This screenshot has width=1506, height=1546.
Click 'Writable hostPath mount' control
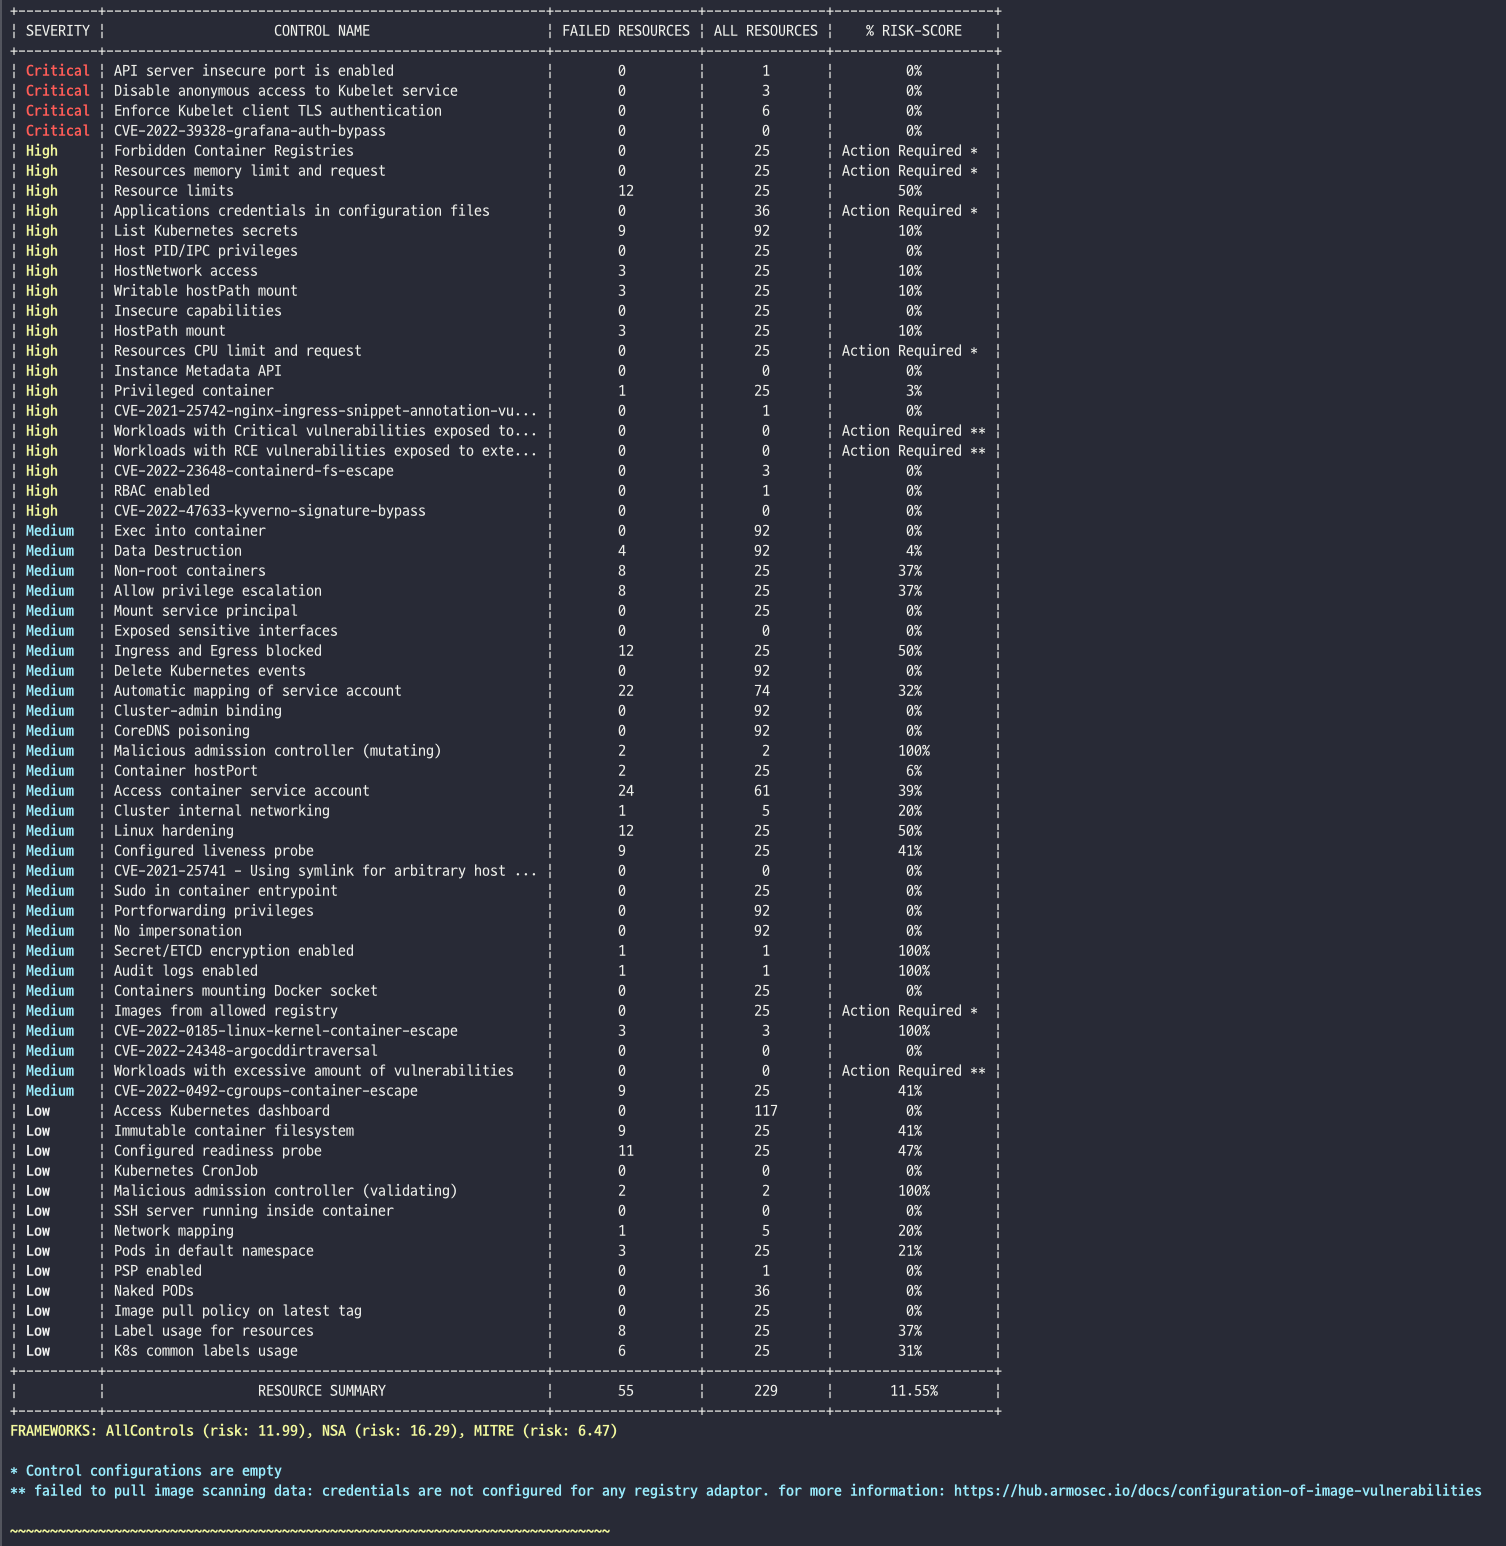pyautogui.click(x=206, y=291)
